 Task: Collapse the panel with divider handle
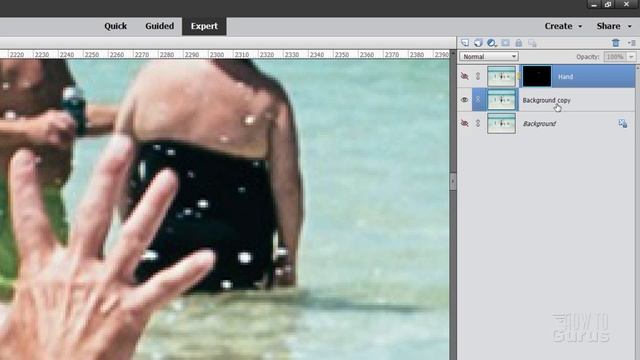453,181
